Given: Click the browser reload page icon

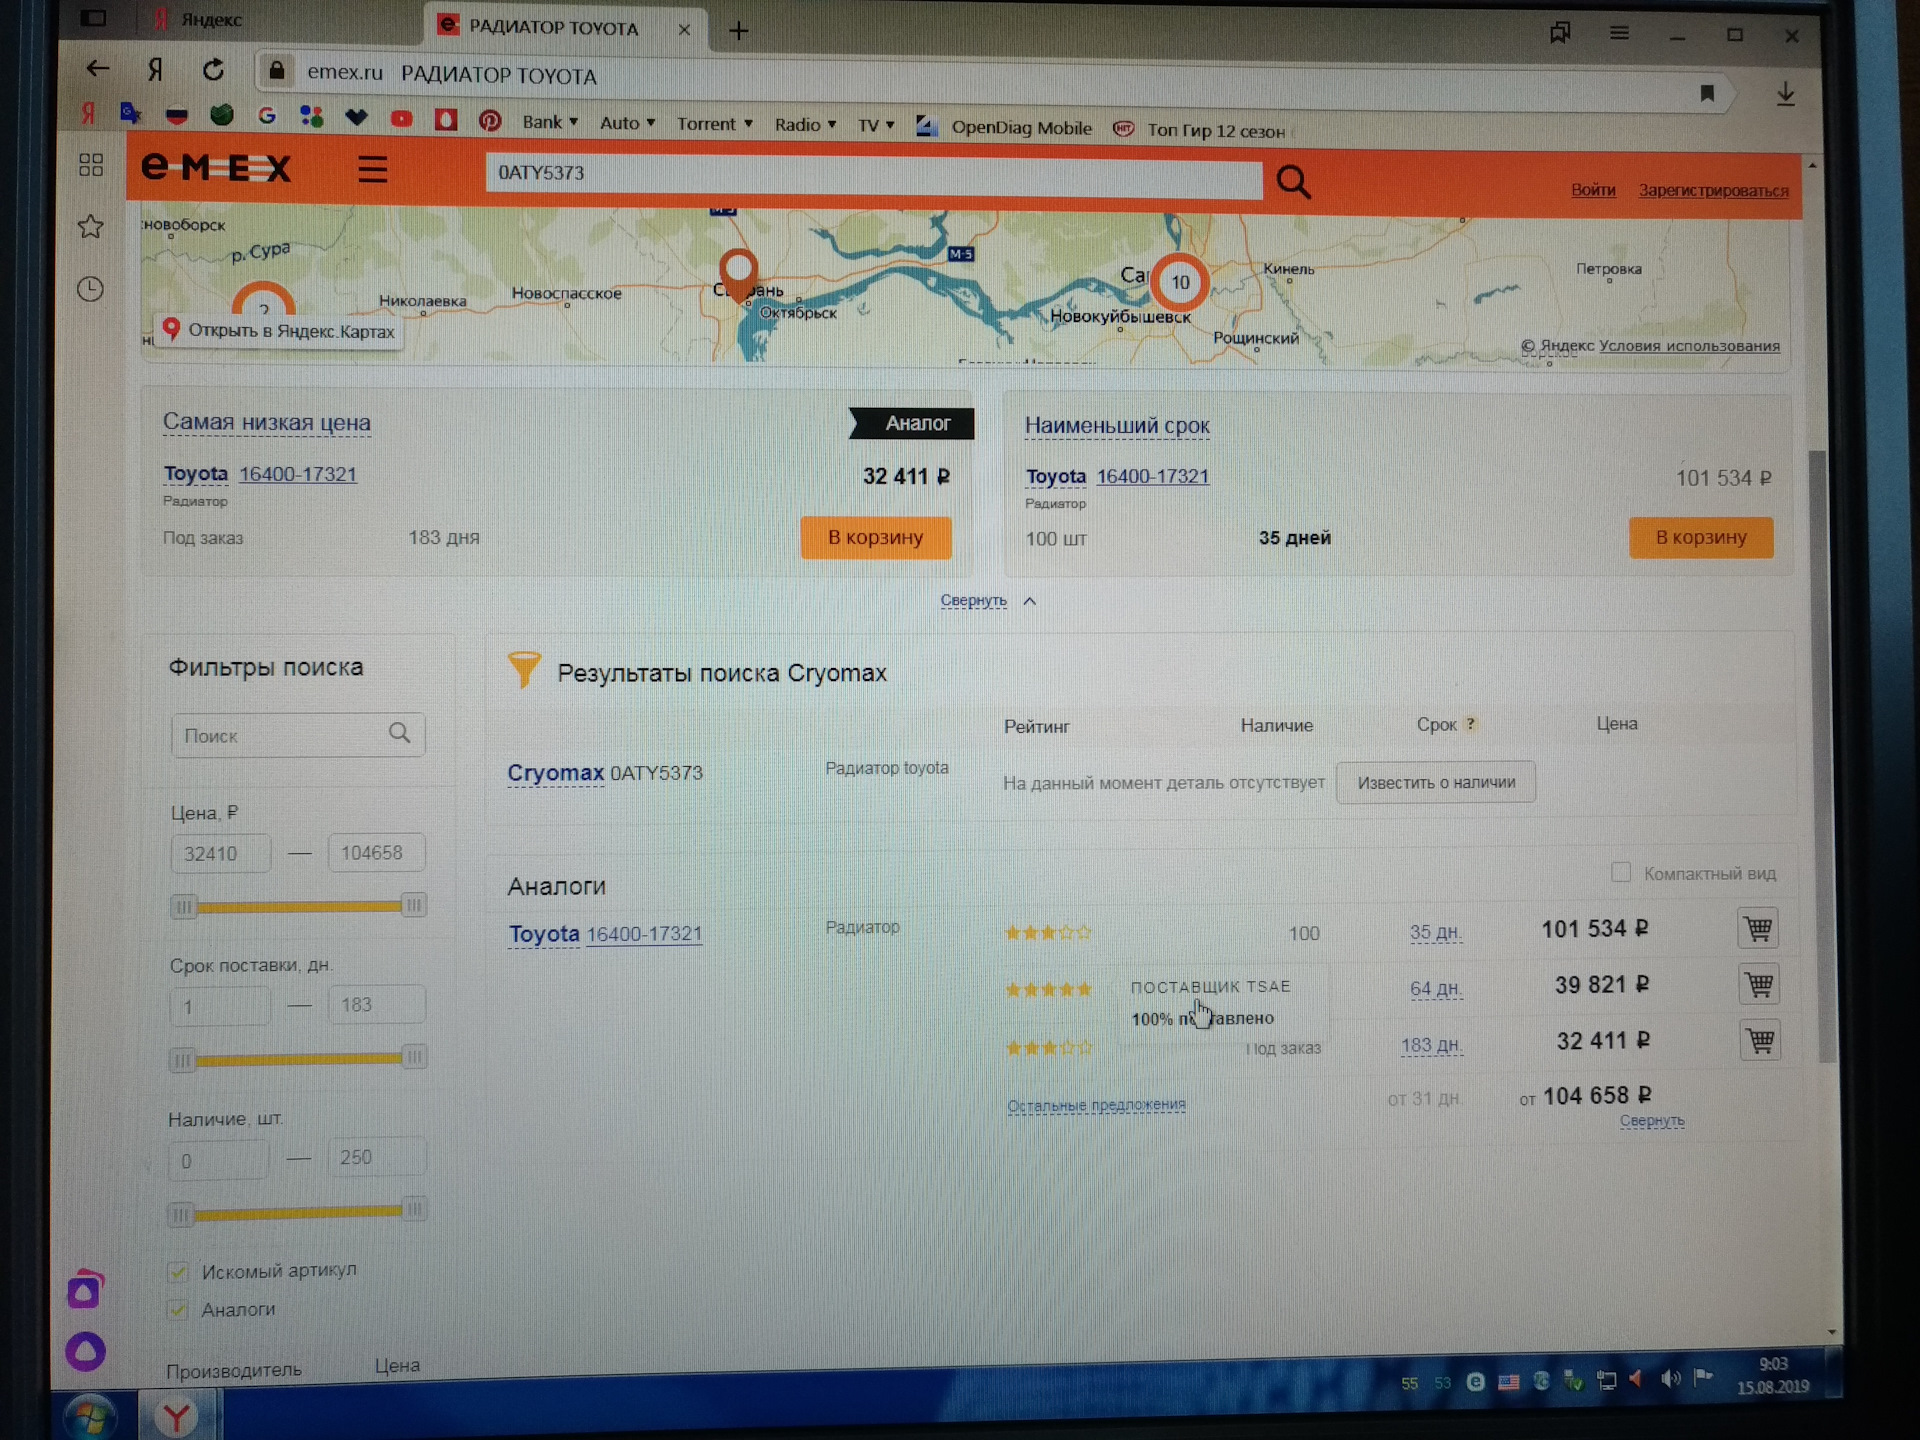Looking at the screenshot, I should [213, 70].
